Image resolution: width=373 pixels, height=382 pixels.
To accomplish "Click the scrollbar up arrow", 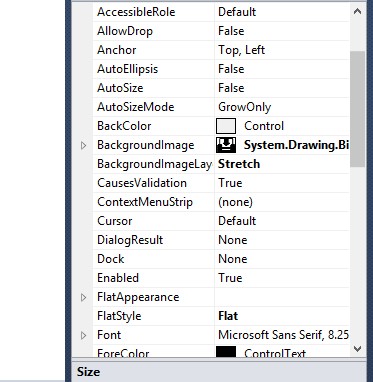I will click(x=357, y=11).
